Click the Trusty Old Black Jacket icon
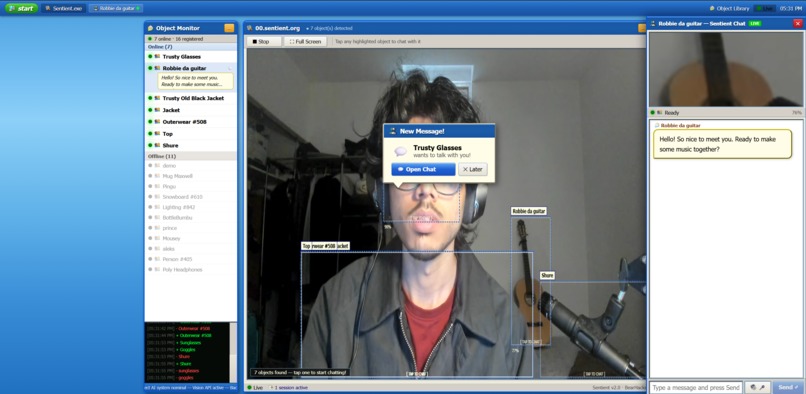The width and height of the screenshot is (806, 394). click(157, 98)
